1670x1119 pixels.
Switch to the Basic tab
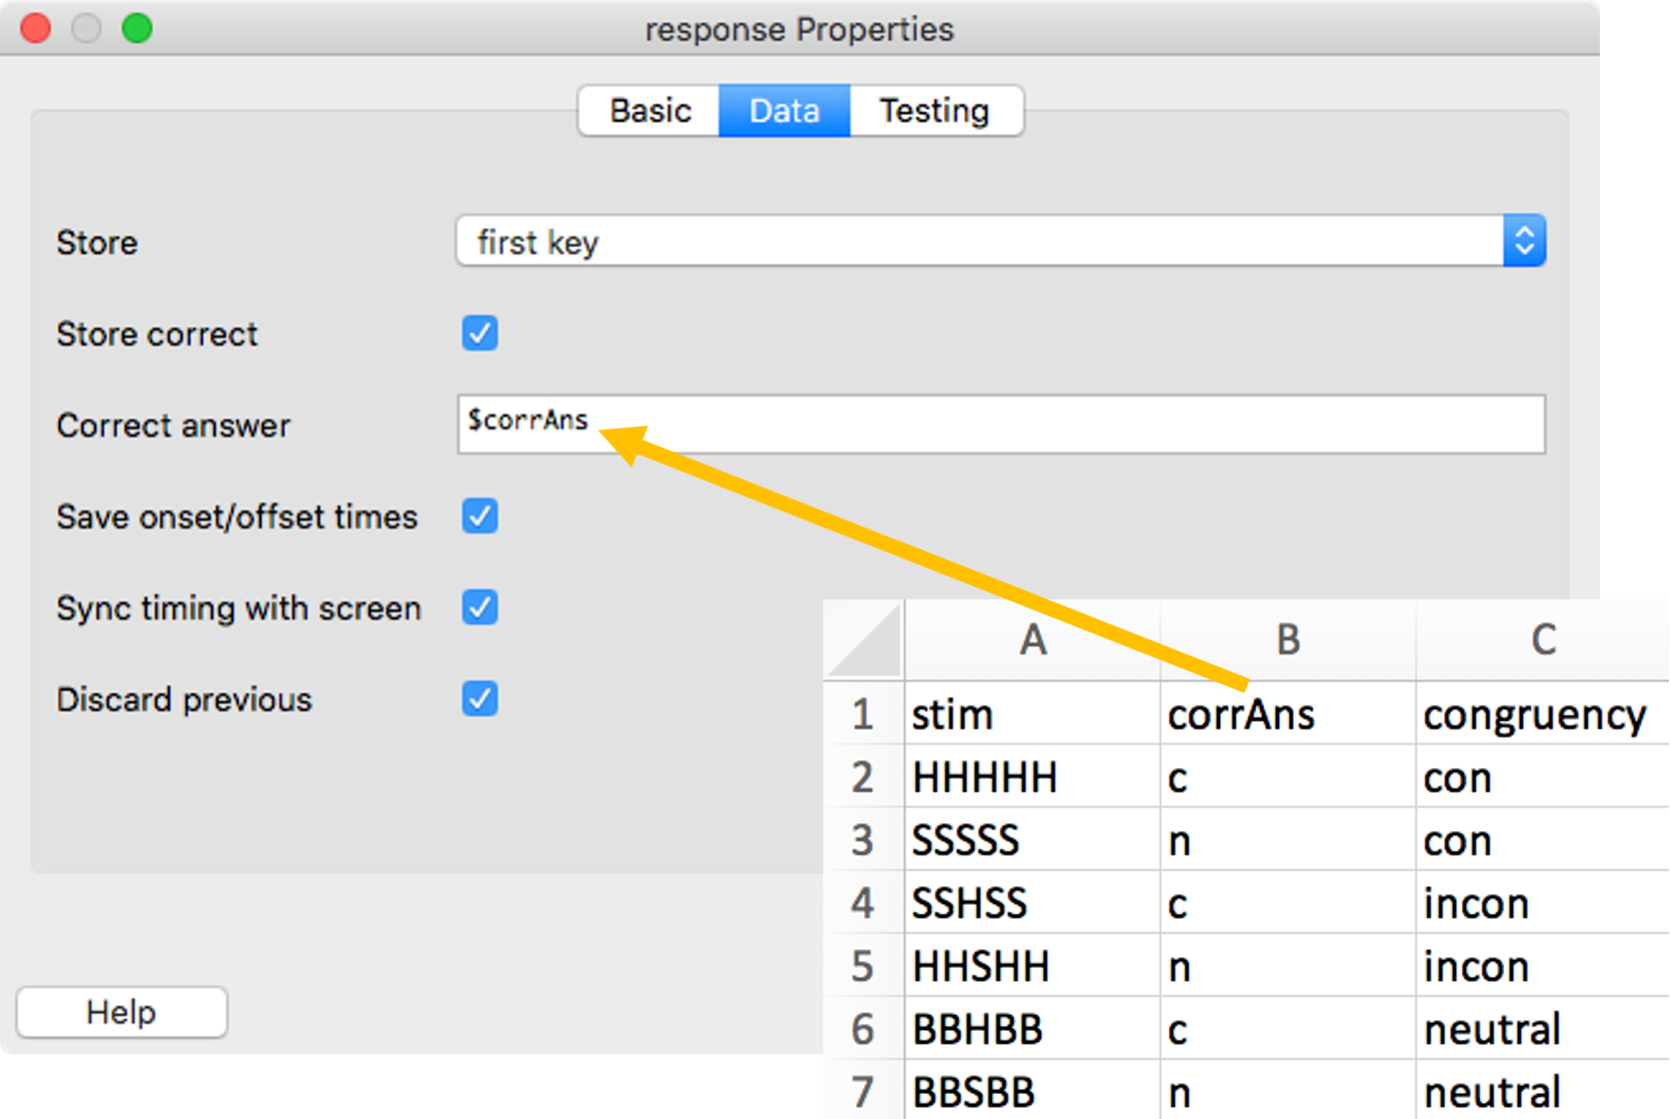pos(648,111)
